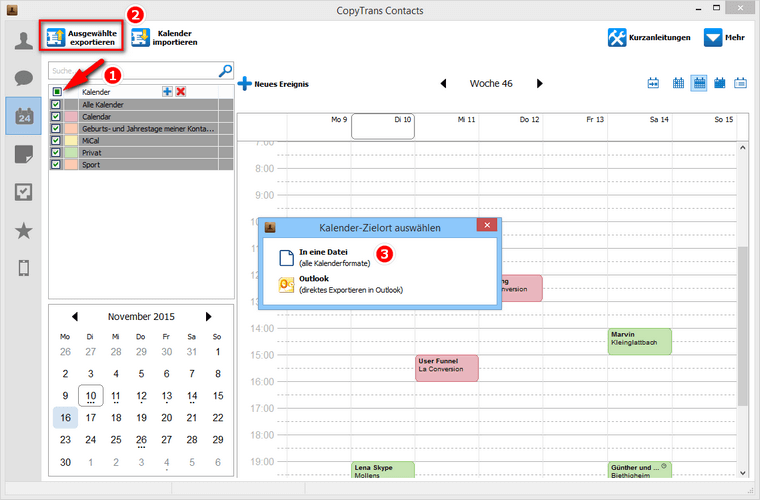This screenshot has width=760, height=500.
Task: Go to previous month in mini calendar
Action: click(x=75, y=316)
